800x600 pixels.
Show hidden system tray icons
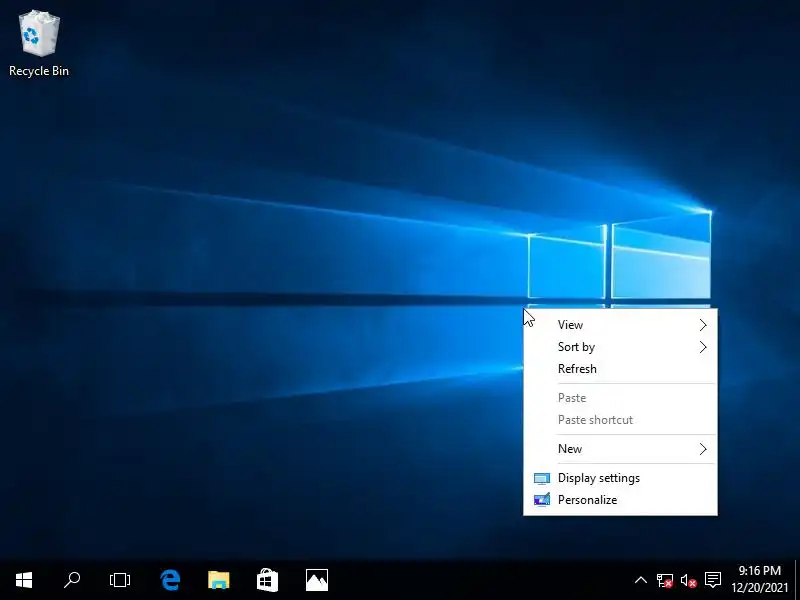[641, 580]
